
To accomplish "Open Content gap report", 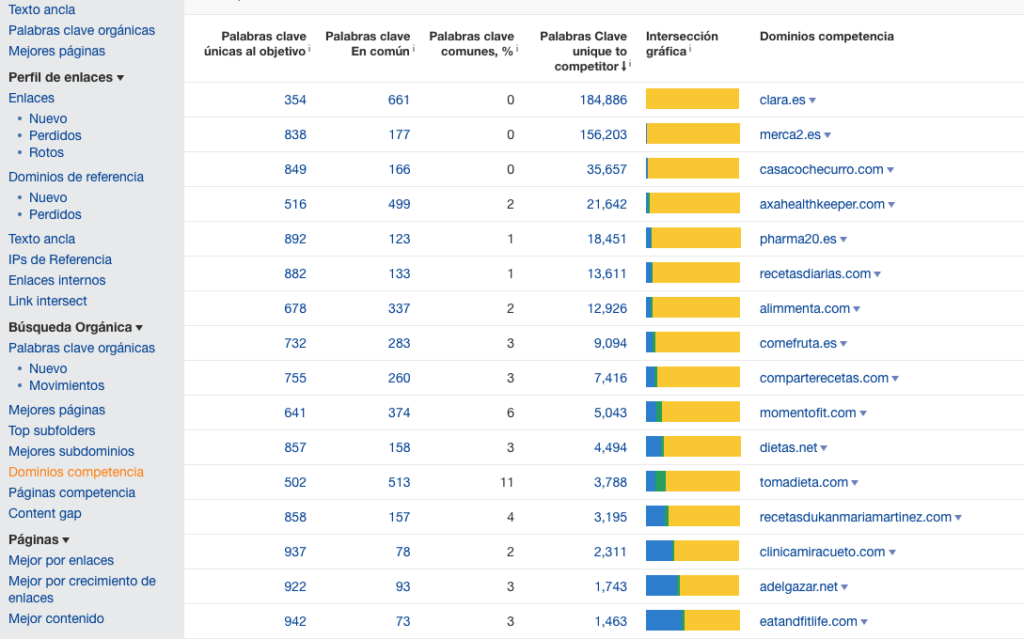I will pos(45,514).
